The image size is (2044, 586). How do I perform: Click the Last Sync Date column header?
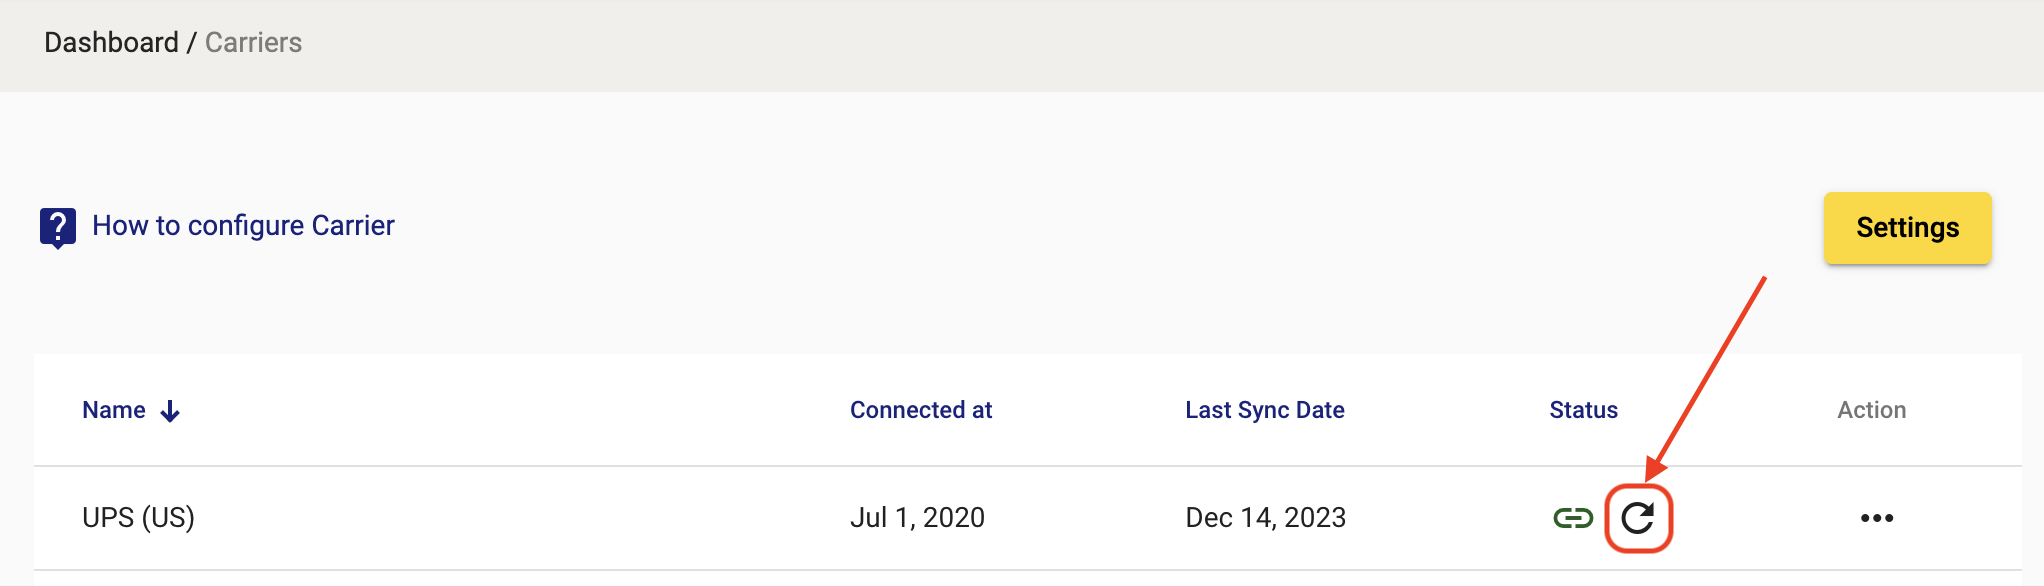[x=1265, y=410]
